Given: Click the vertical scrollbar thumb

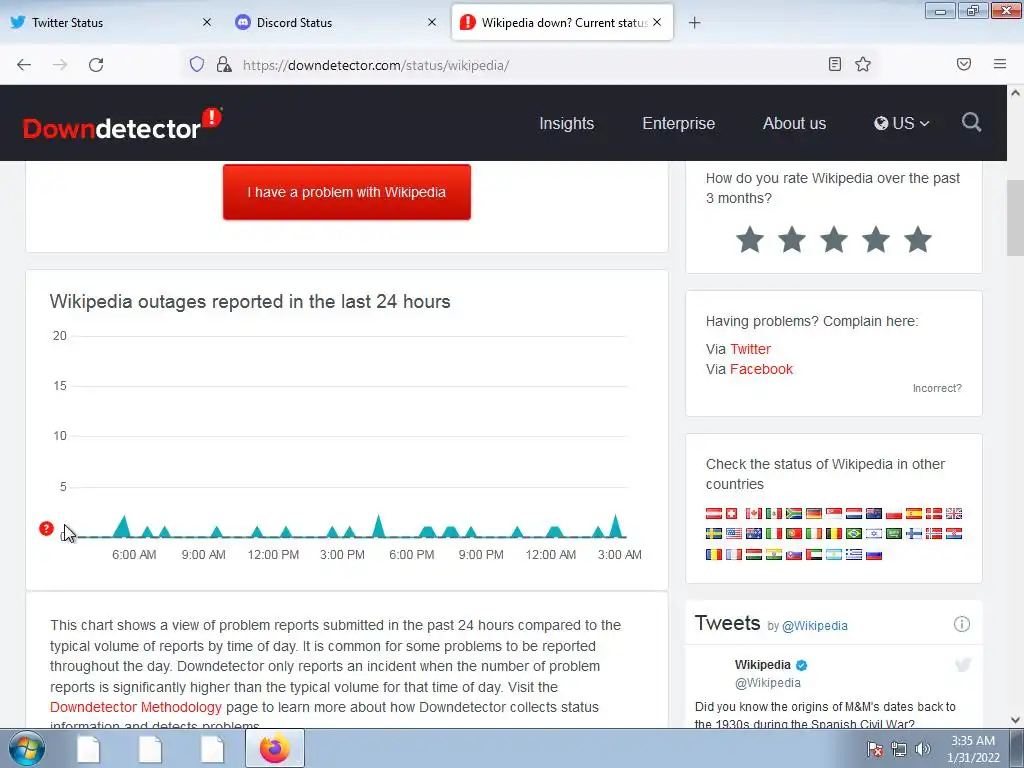Looking at the screenshot, I should pos(1015,217).
